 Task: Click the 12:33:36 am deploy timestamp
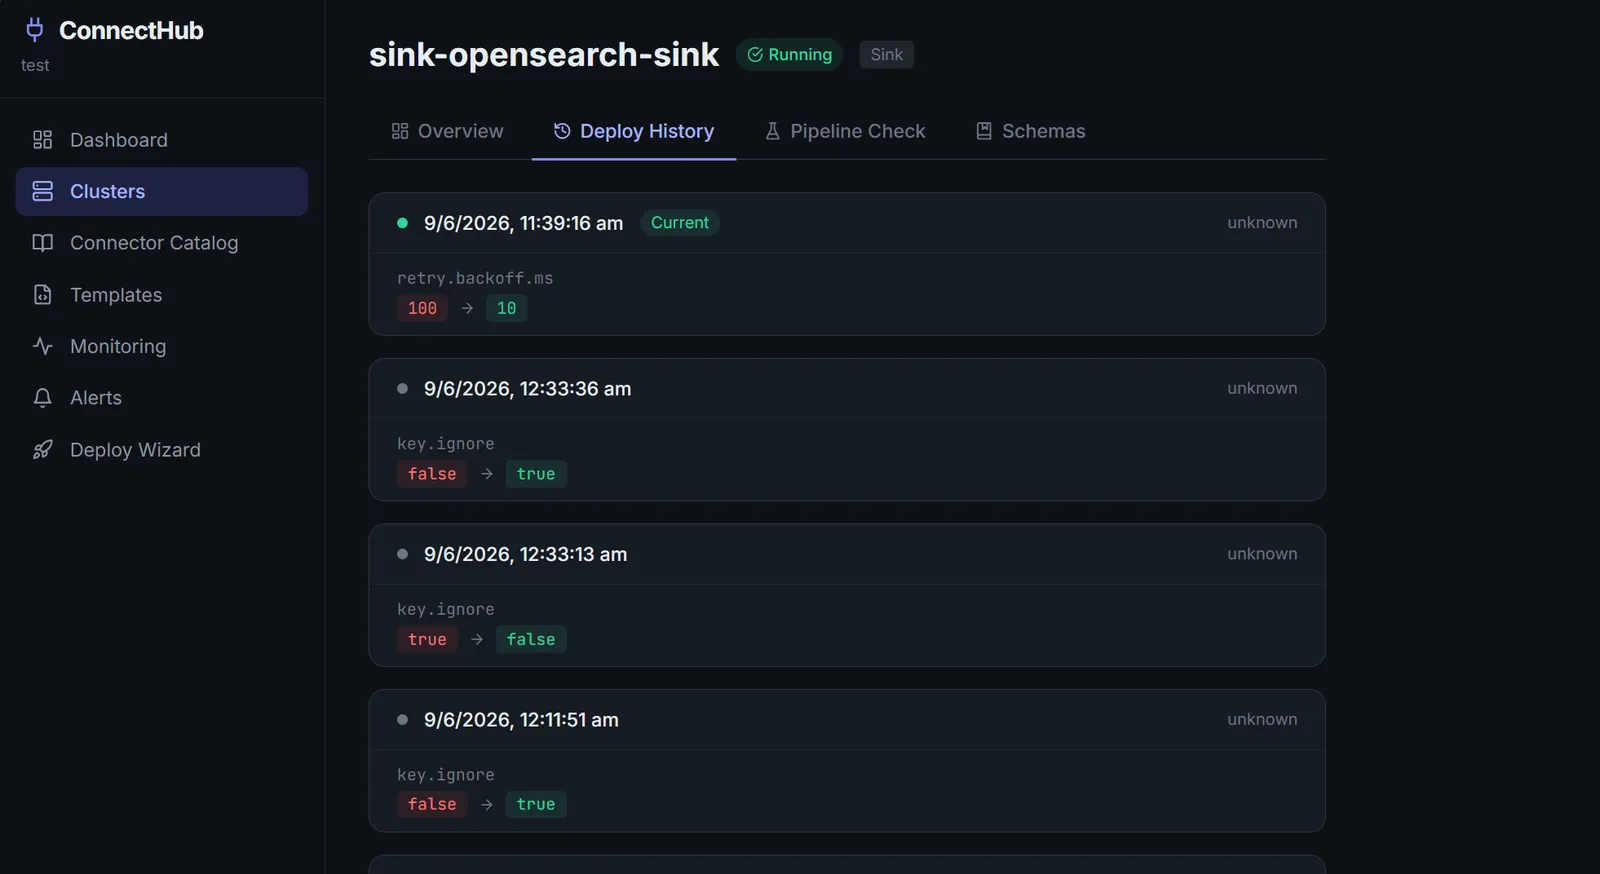click(x=527, y=389)
